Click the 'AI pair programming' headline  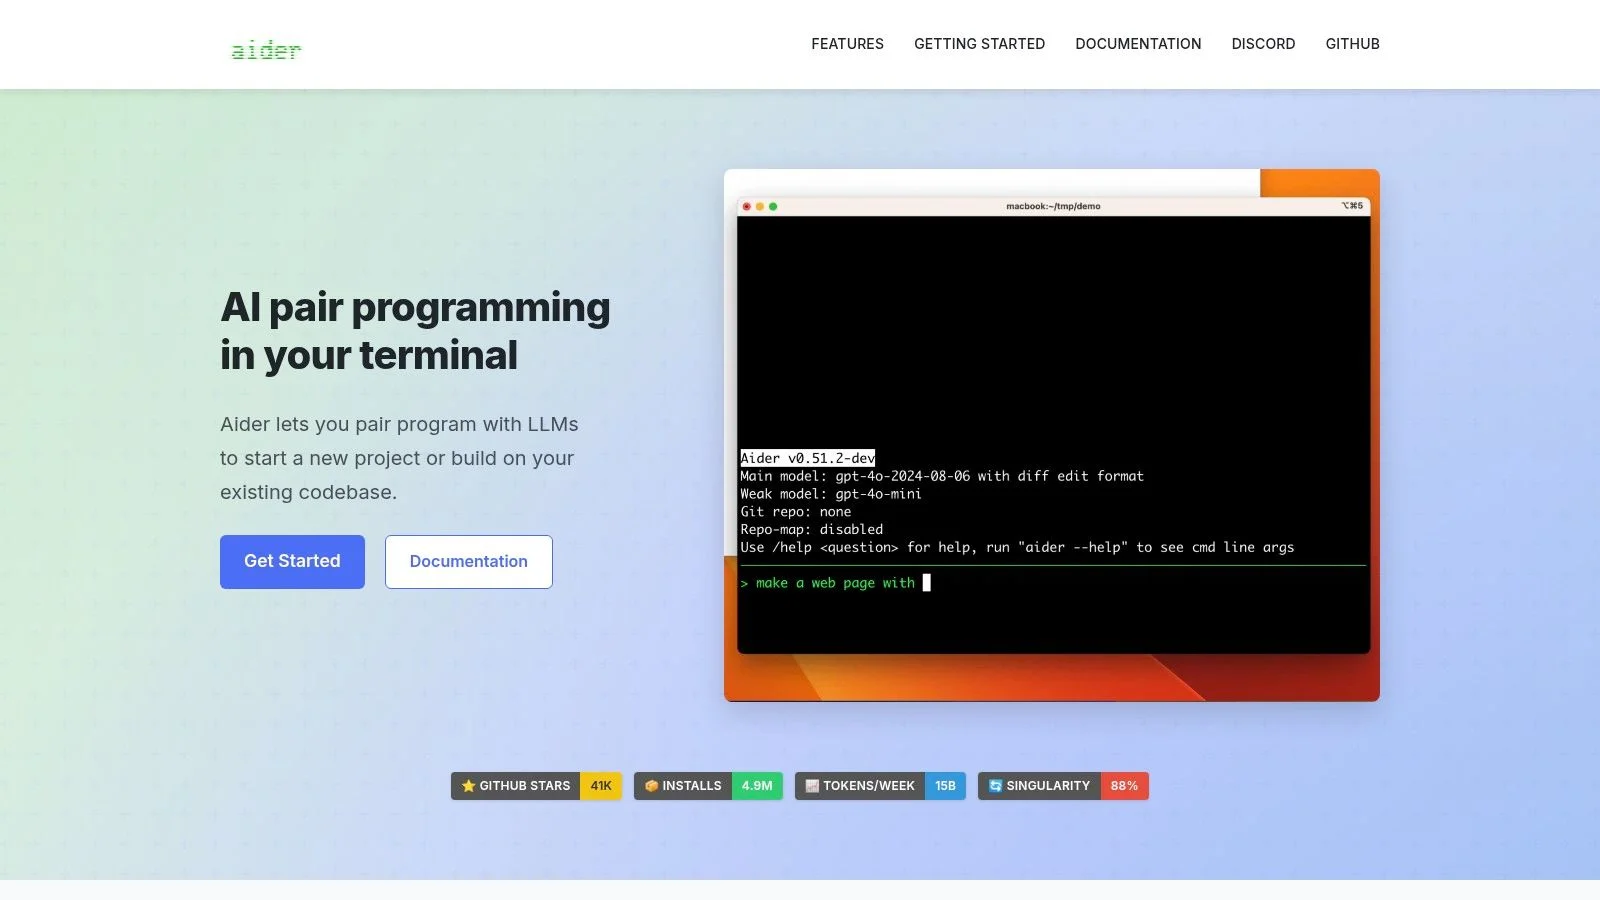click(x=415, y=331)
